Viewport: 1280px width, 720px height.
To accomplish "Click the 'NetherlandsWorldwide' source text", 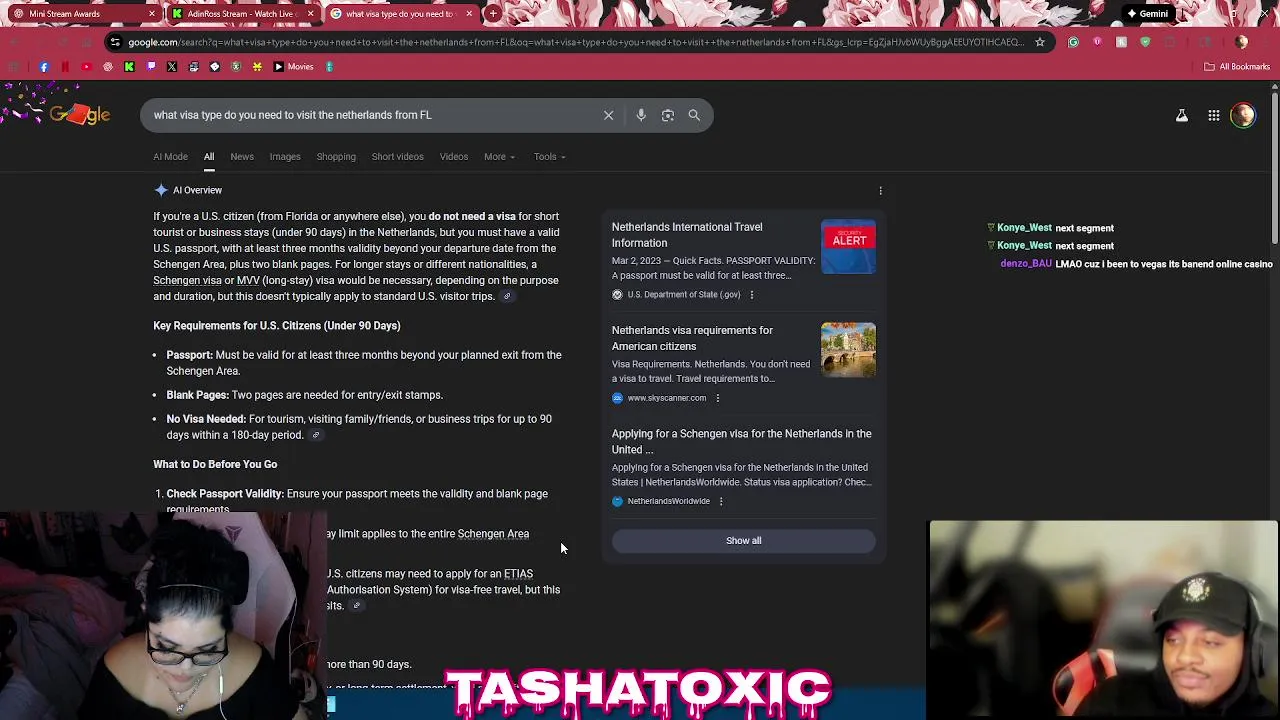I will 669,501.
